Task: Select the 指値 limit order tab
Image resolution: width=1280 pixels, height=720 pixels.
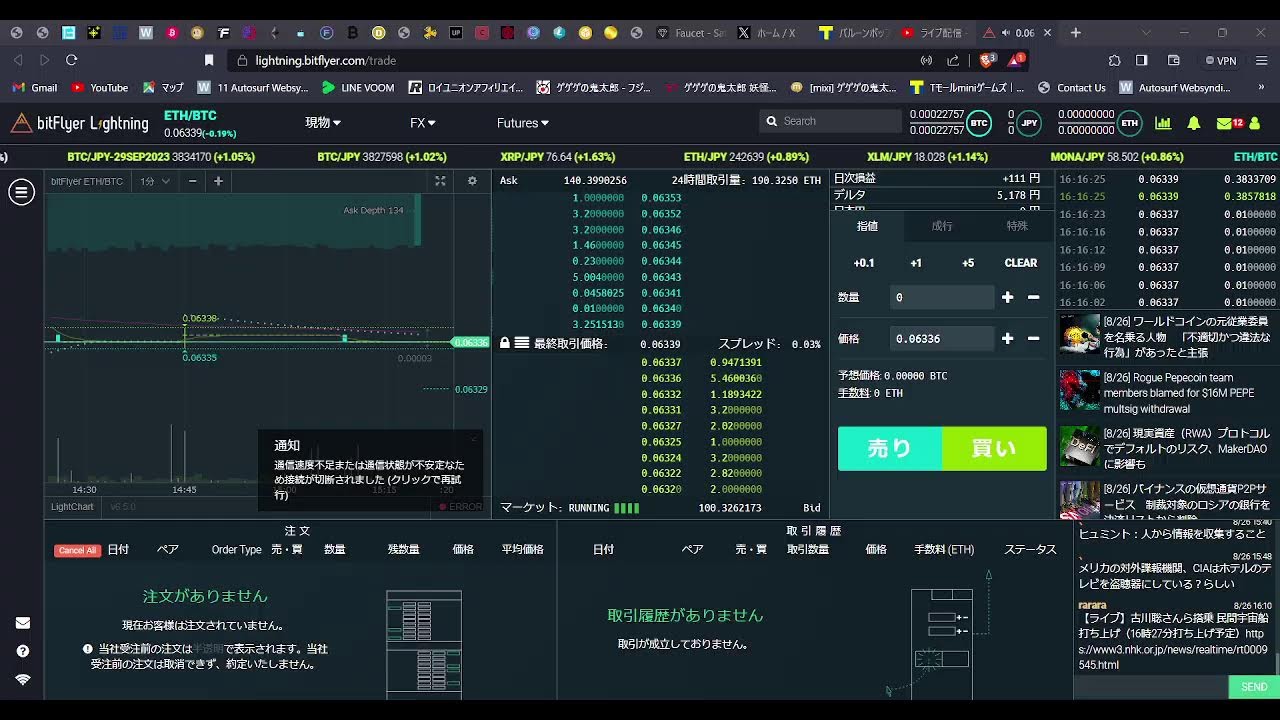Action: 867,226
